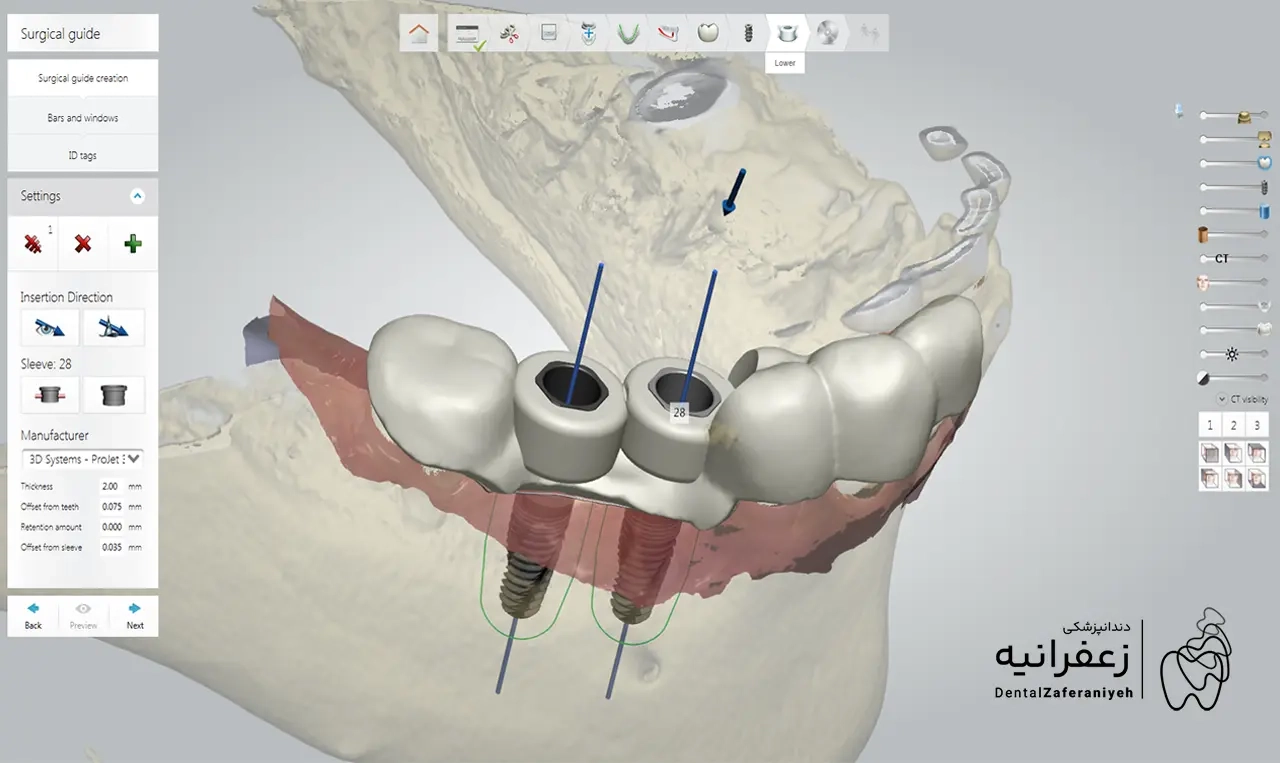
Task: Select bottom-left cube view icon
Action: pyautogui.click(x=1210, y=478)
